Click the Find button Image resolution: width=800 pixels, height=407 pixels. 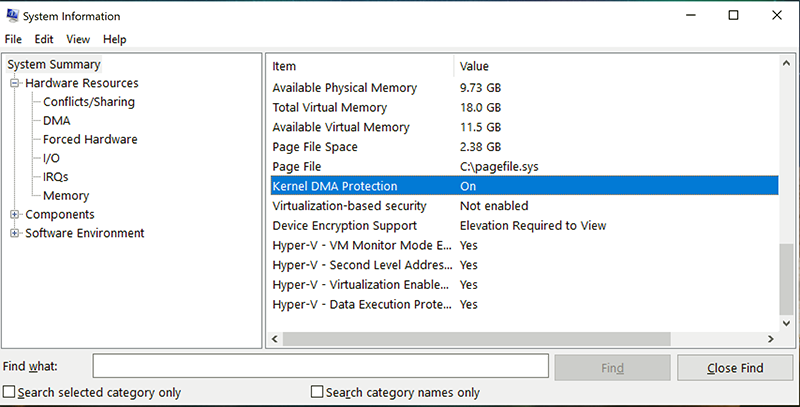pos(612,368)
